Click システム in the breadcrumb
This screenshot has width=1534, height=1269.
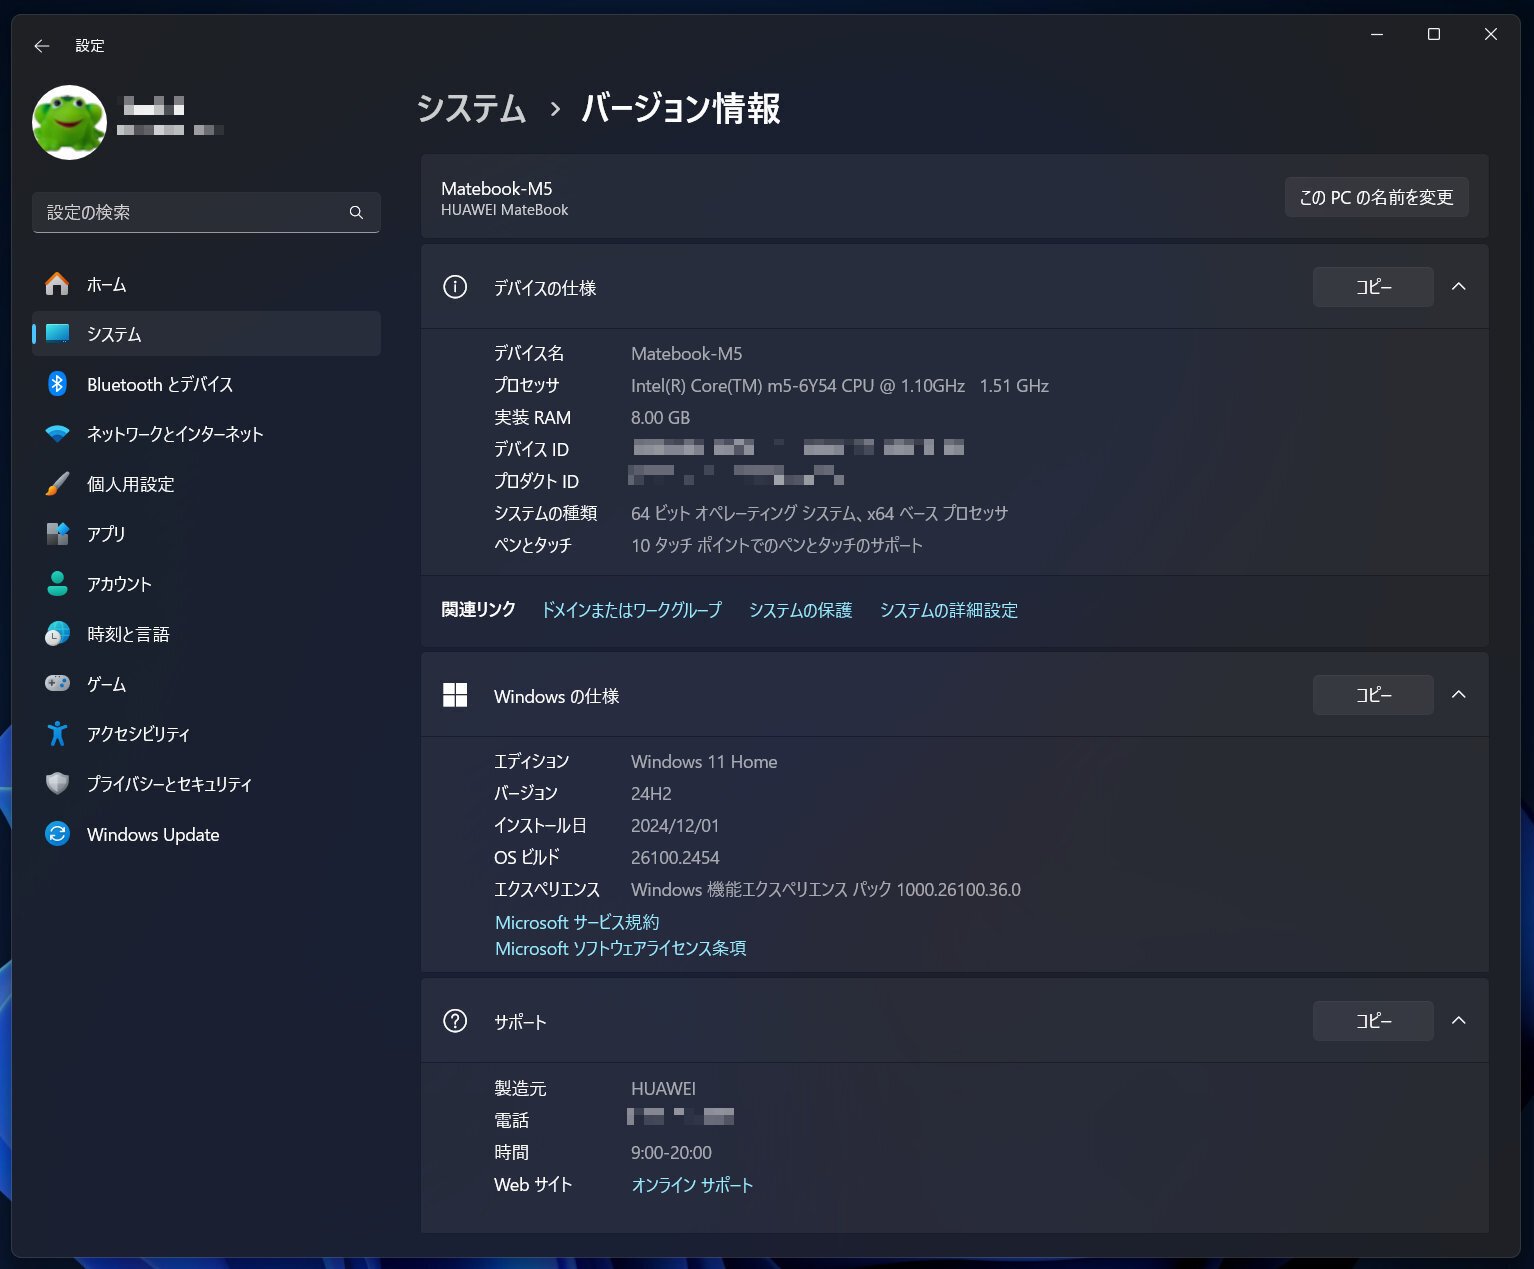pyautogui.click(x=472, y=110)
